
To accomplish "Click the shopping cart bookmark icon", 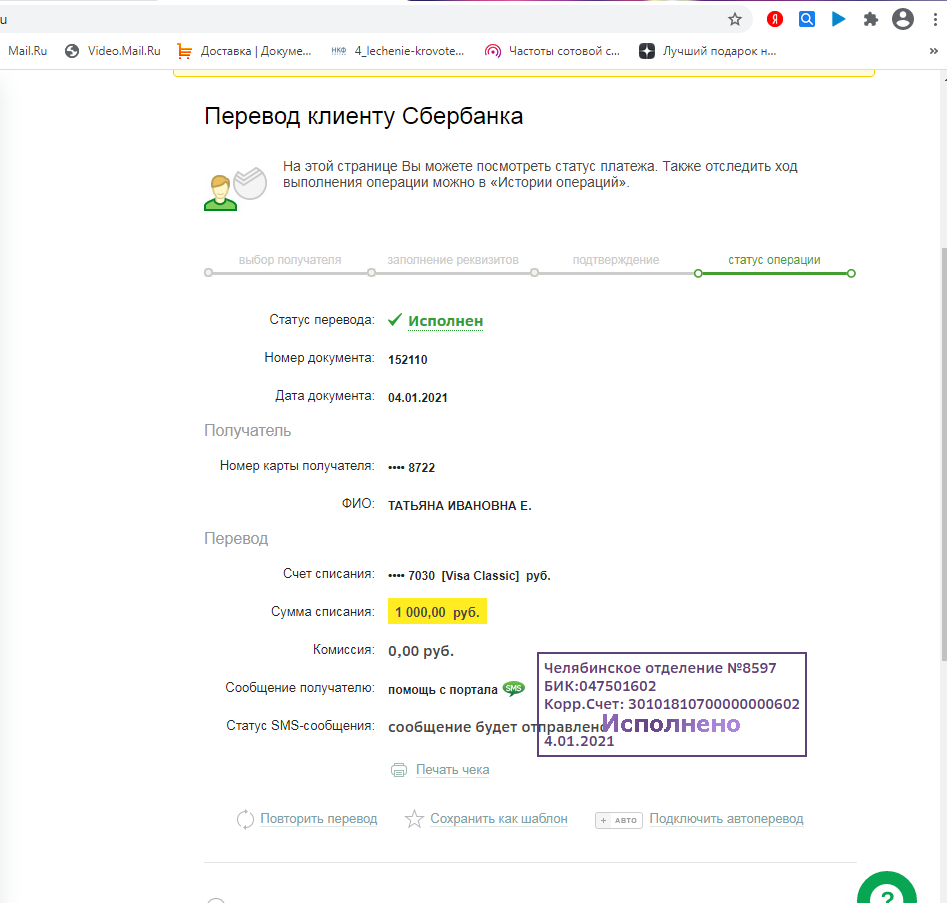I will coord(184,51).
